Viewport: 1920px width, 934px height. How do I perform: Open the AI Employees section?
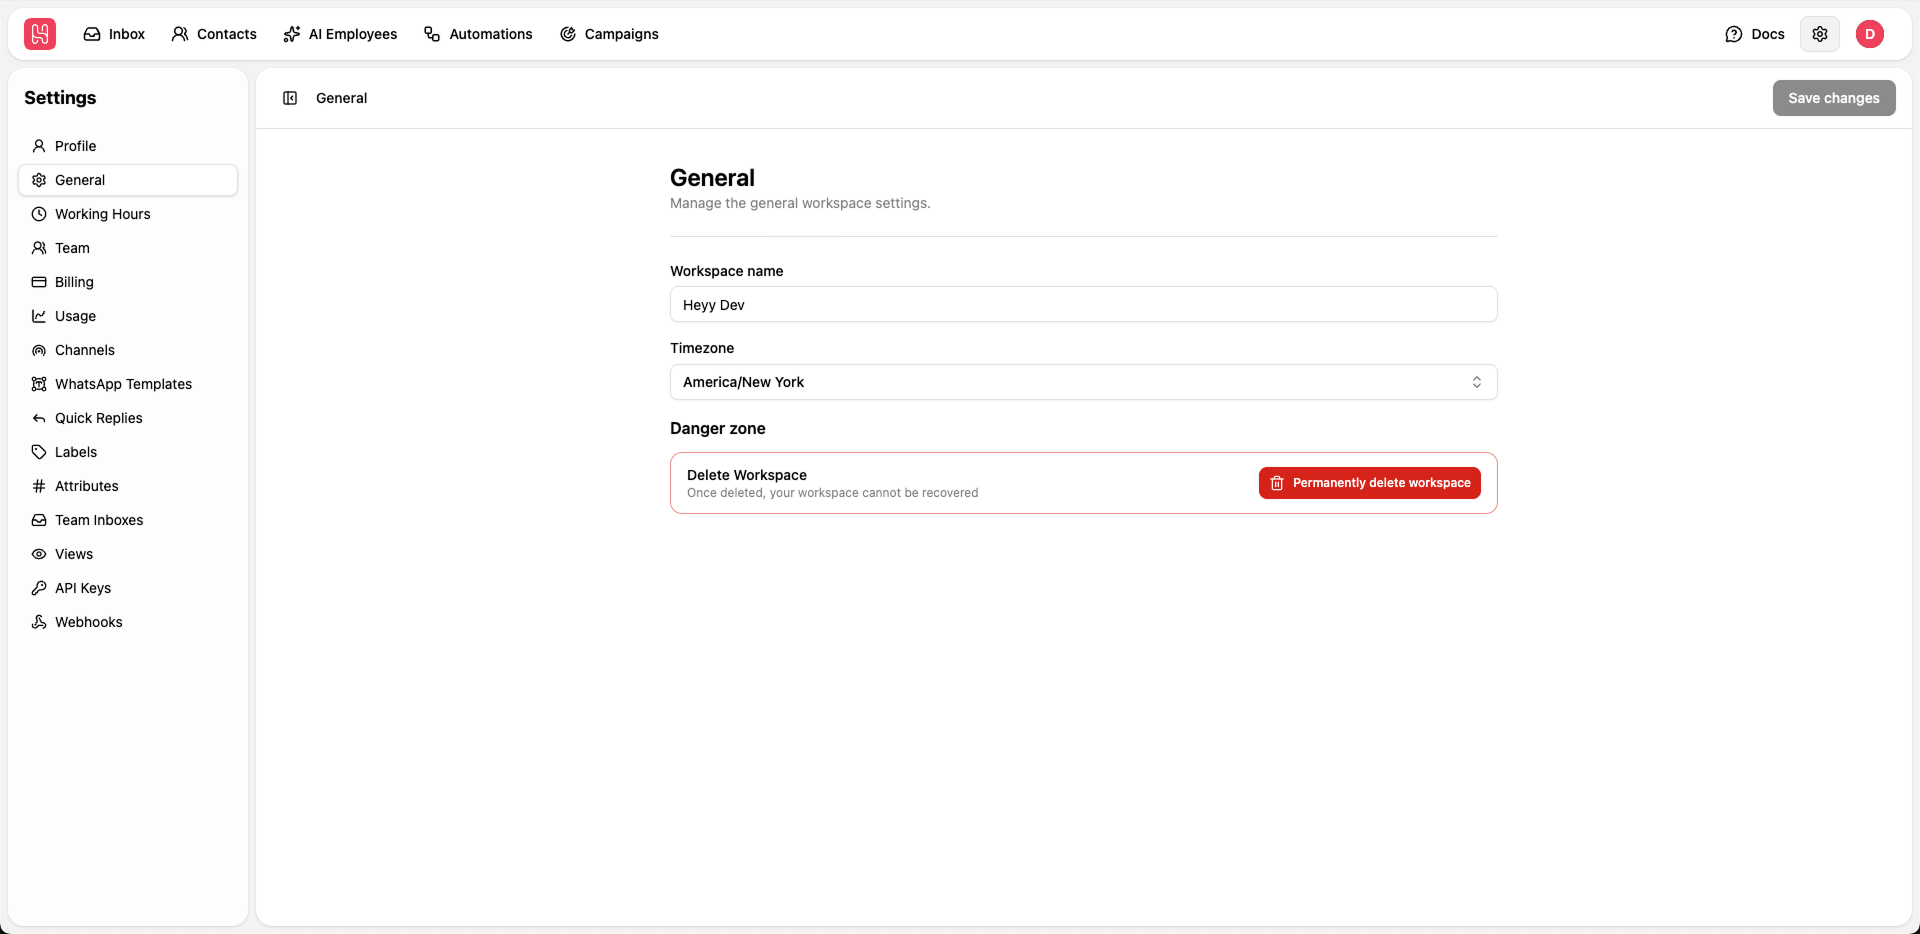click(x=340, y=33)
